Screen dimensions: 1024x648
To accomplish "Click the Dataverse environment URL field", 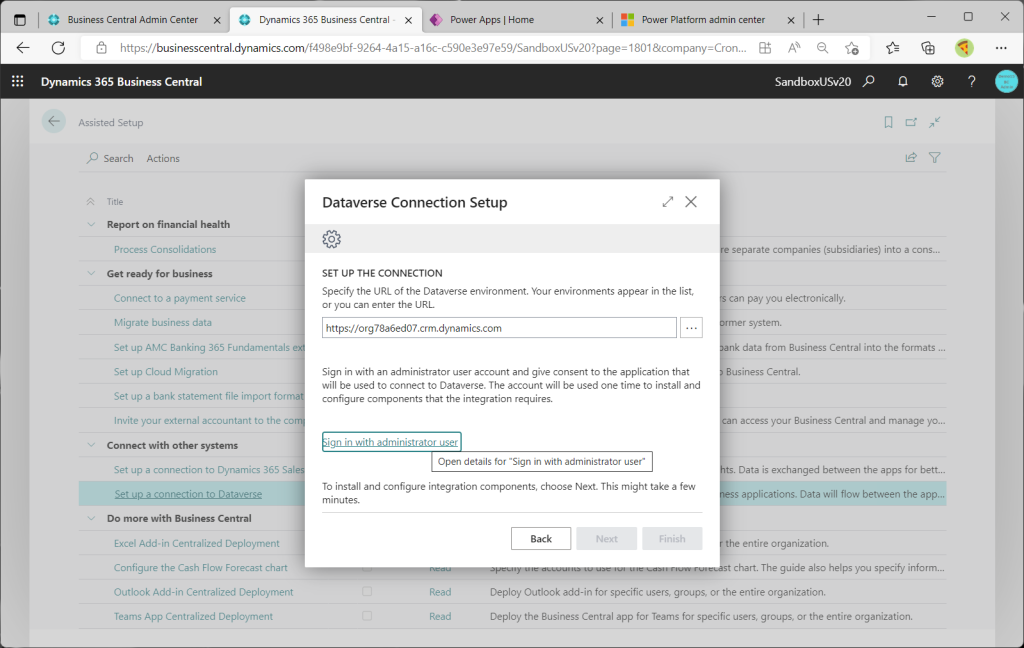I will [x=499, y=328].
